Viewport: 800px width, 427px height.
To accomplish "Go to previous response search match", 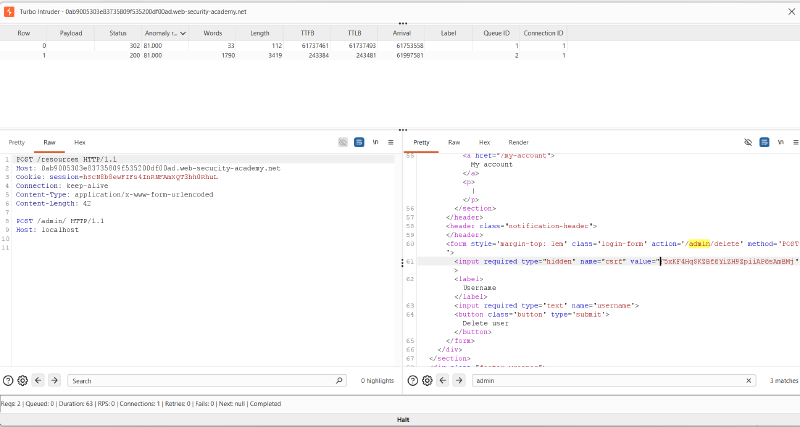I will click(x=443, y=381).
